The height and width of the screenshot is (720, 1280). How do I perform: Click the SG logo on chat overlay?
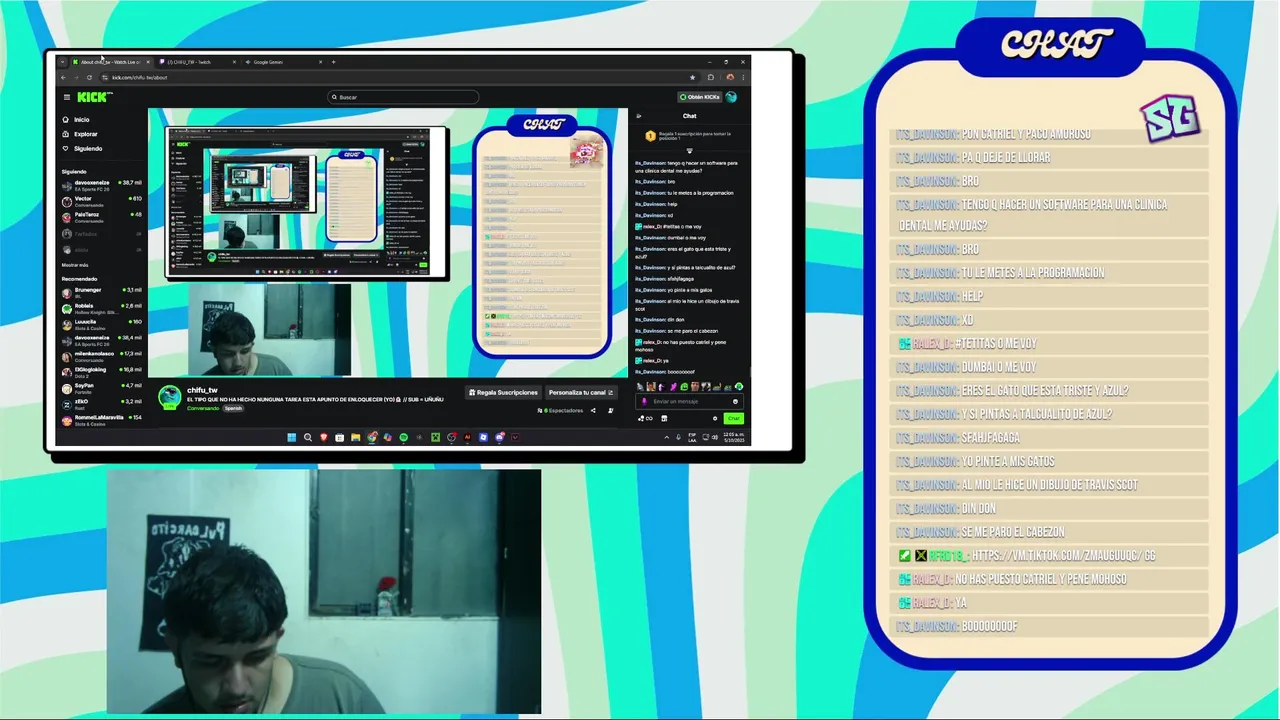(x=1170, y=118)
